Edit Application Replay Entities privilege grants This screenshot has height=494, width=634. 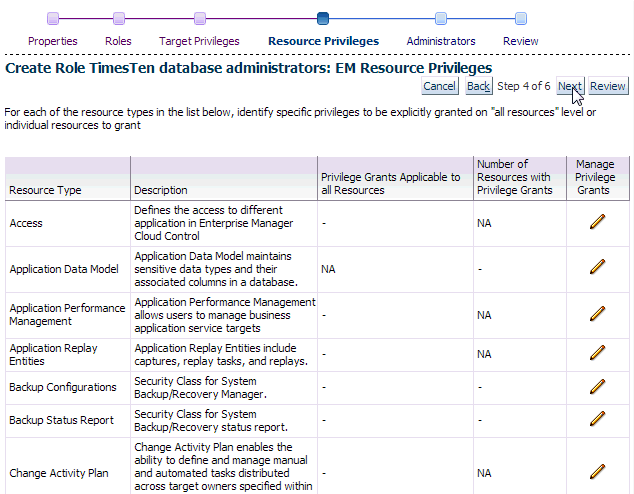[x=597, y=353]
